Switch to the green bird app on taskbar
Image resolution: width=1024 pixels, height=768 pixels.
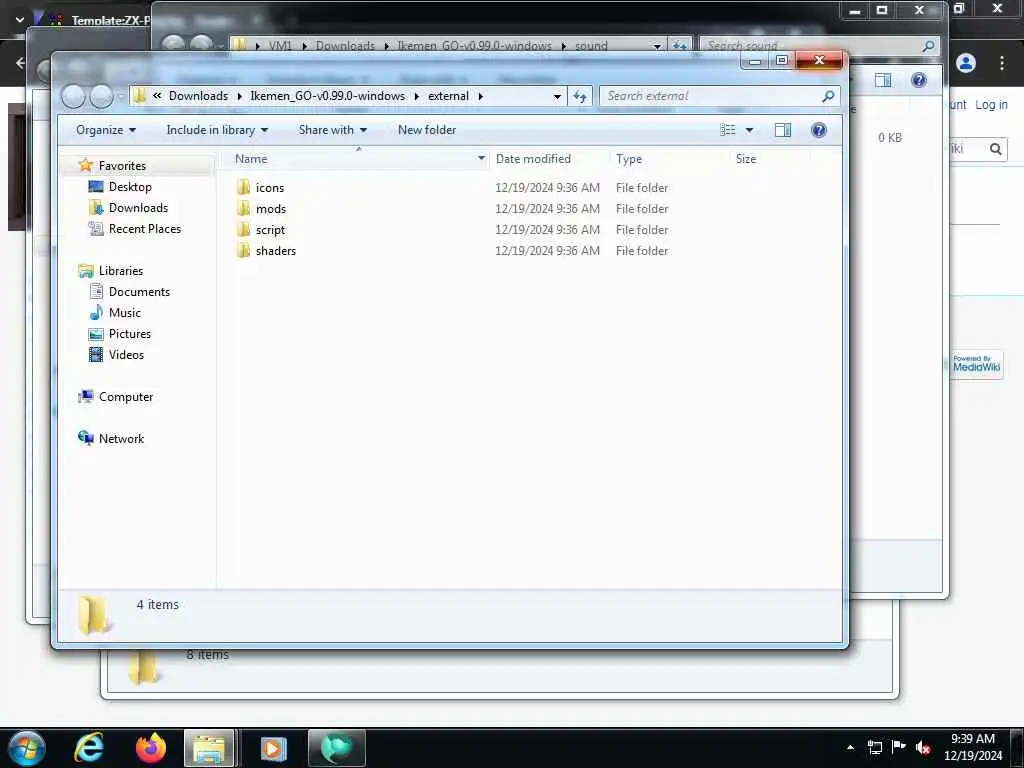(x=336, y=748)
